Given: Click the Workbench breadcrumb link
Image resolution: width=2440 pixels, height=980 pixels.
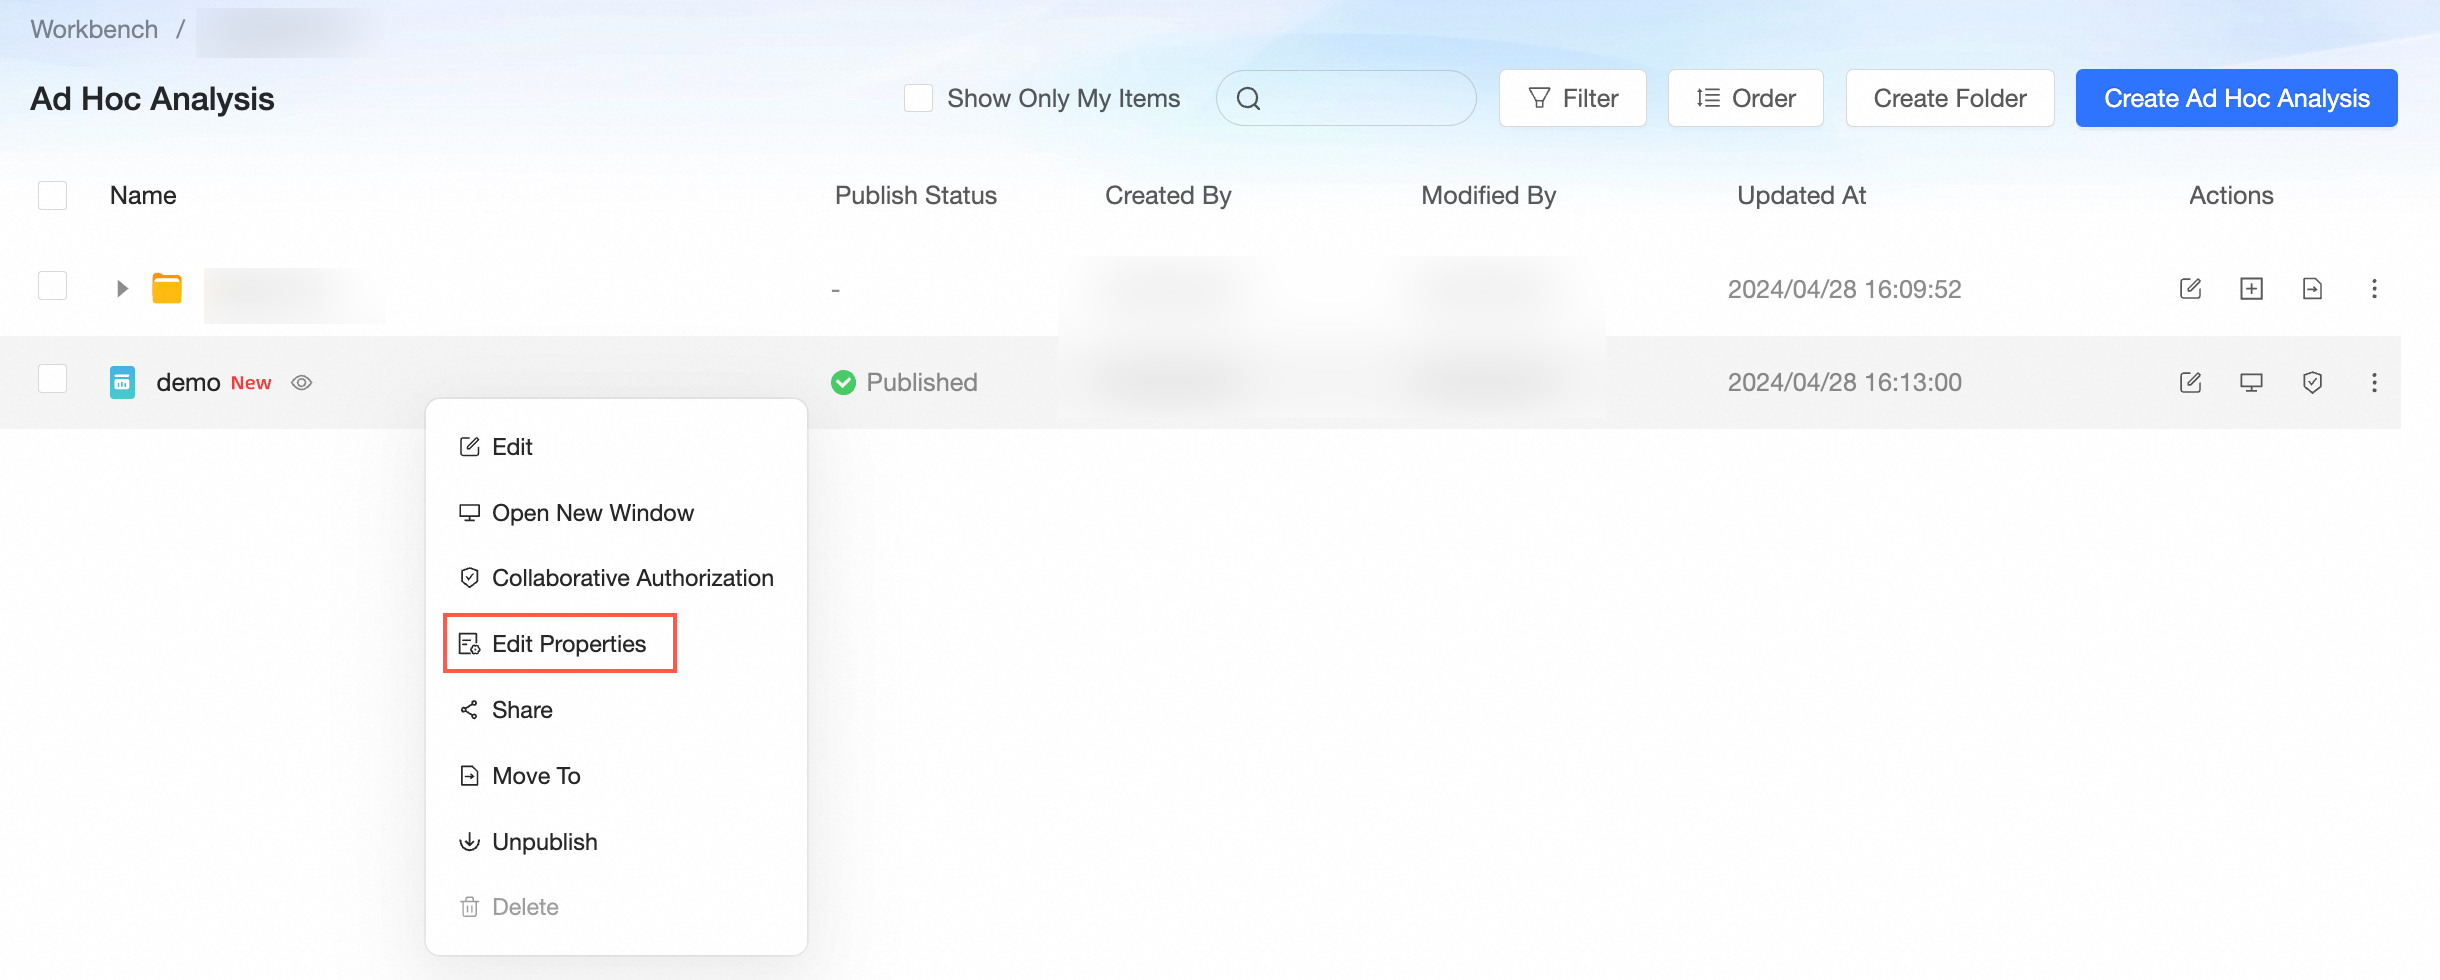Looking at the screenshot, I should (94, 29).
